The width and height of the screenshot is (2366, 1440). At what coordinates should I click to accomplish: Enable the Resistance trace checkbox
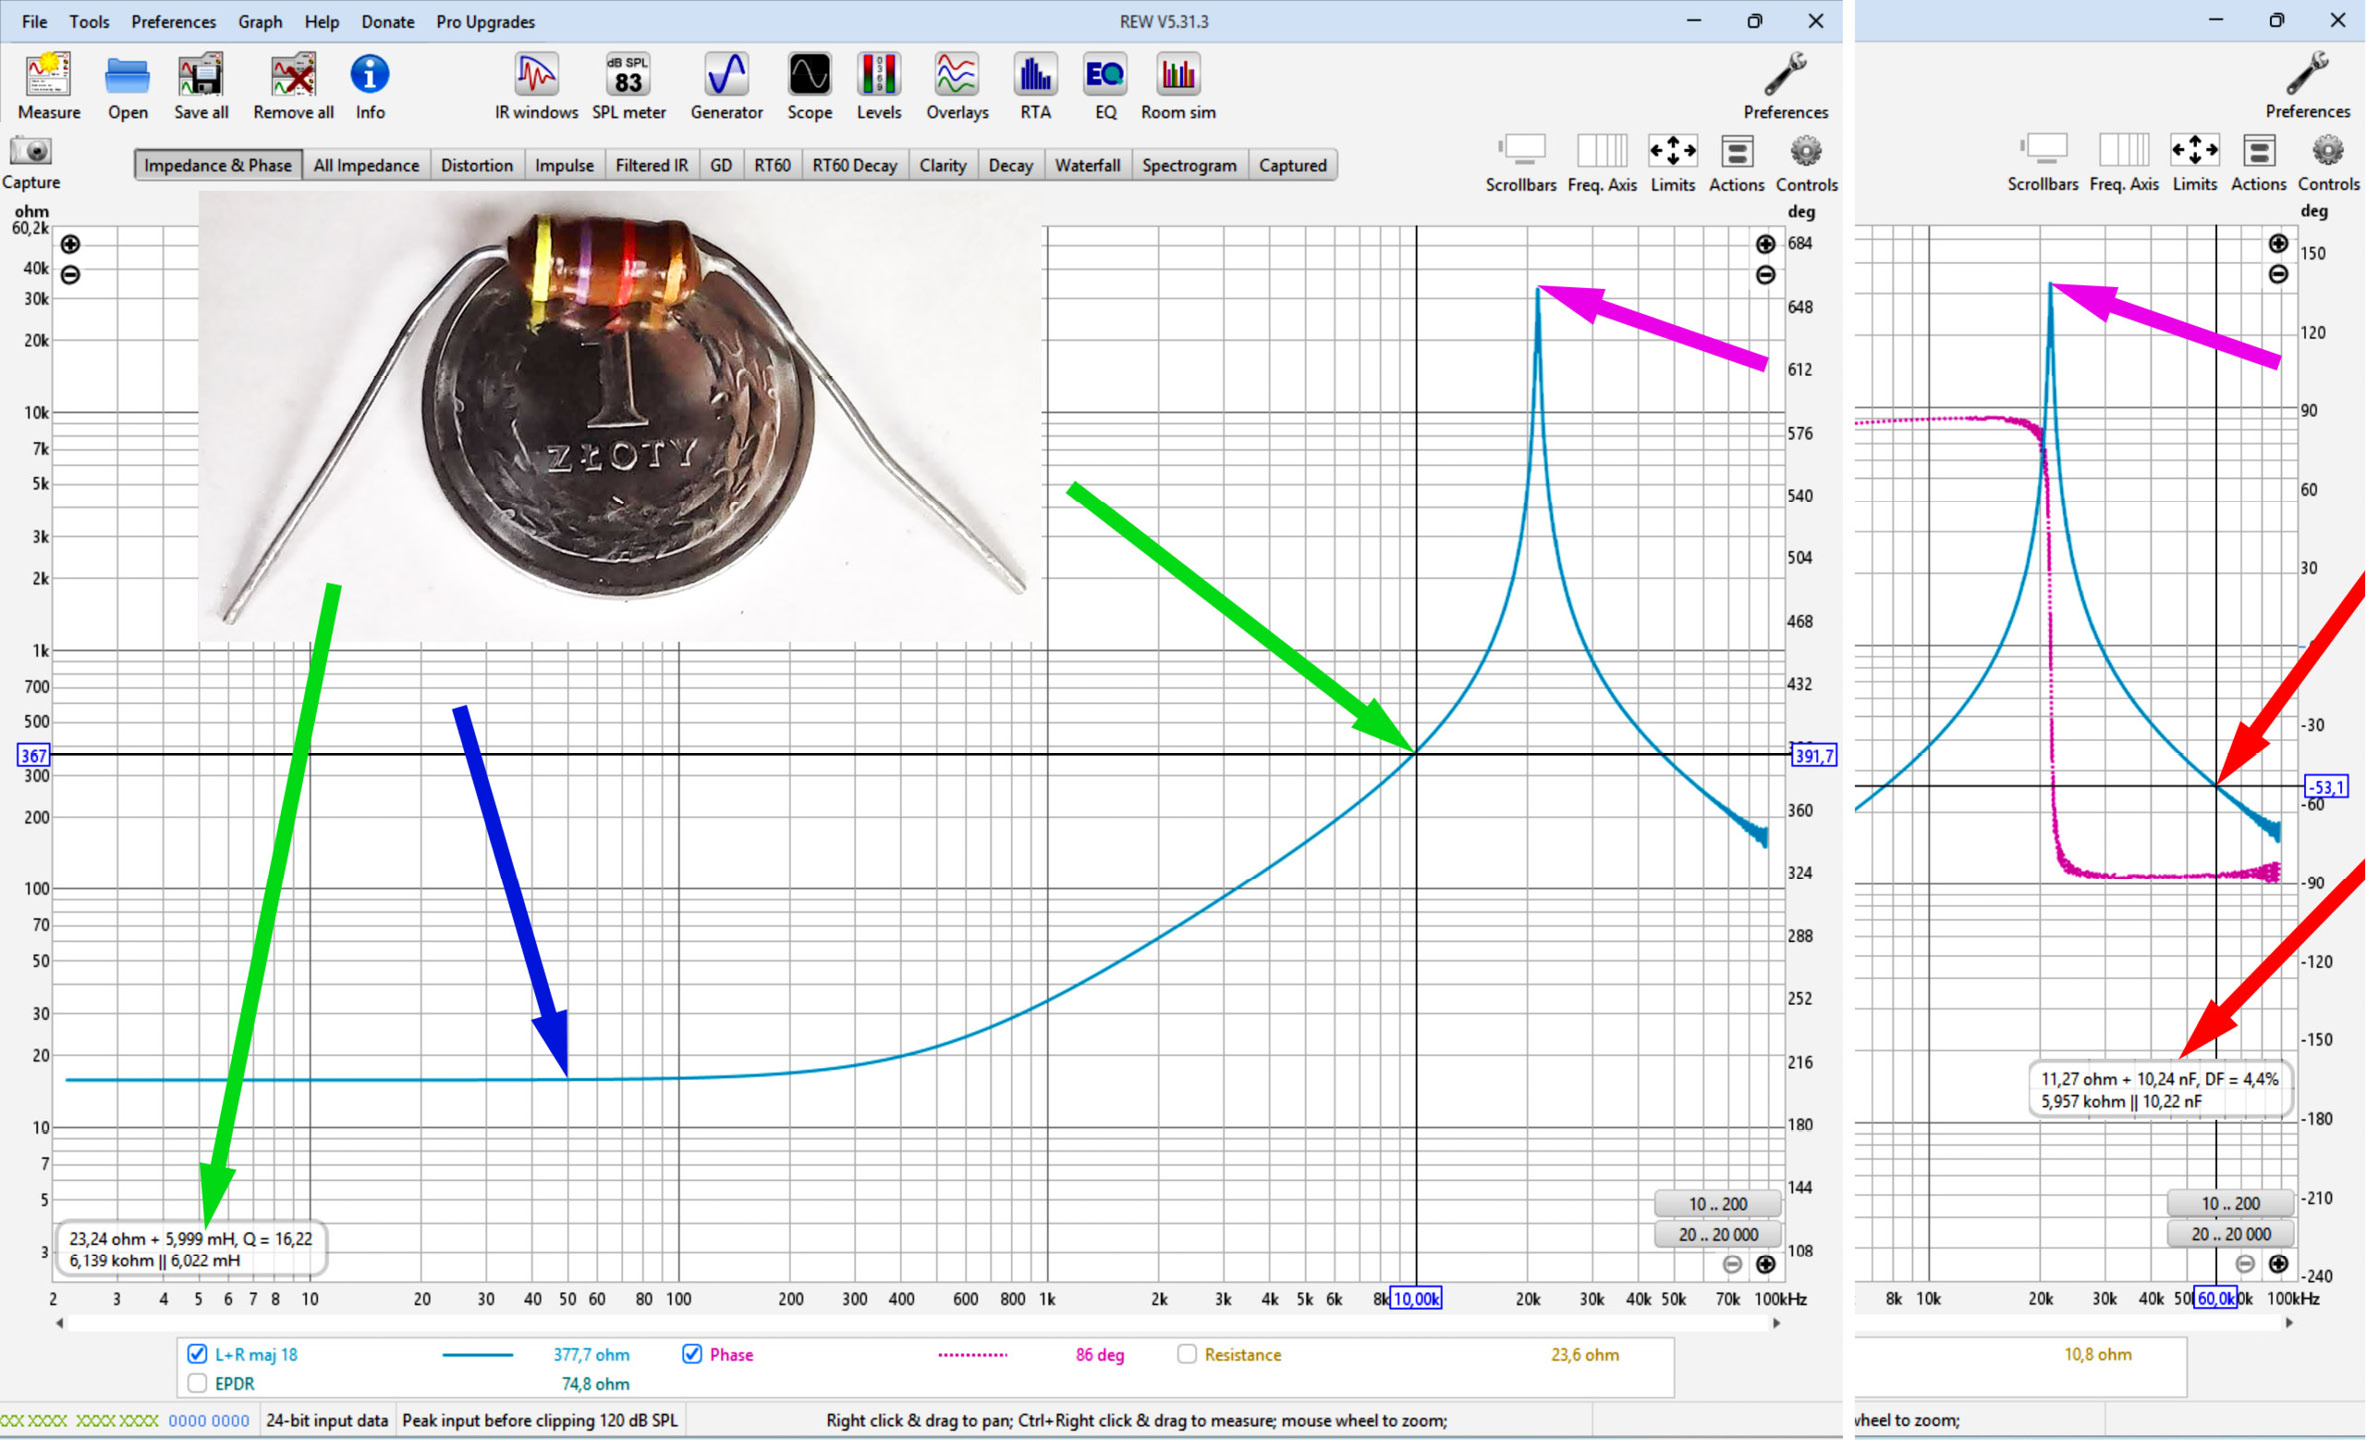click(1186, 1354)
